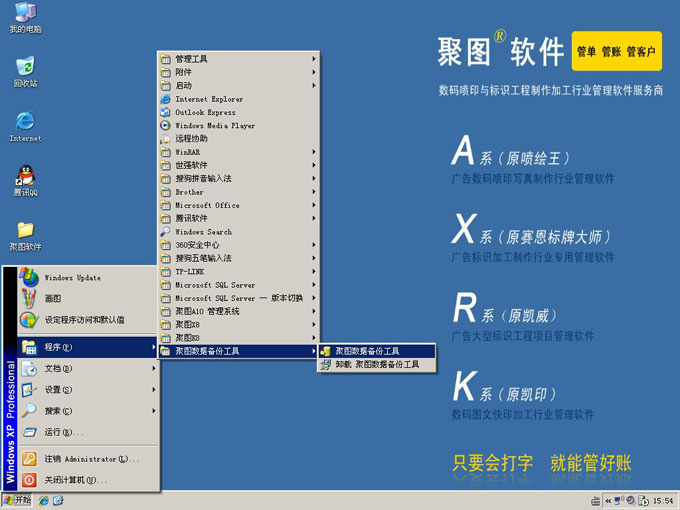Open the 聚图X8 program group

click(x=239, y=325)
